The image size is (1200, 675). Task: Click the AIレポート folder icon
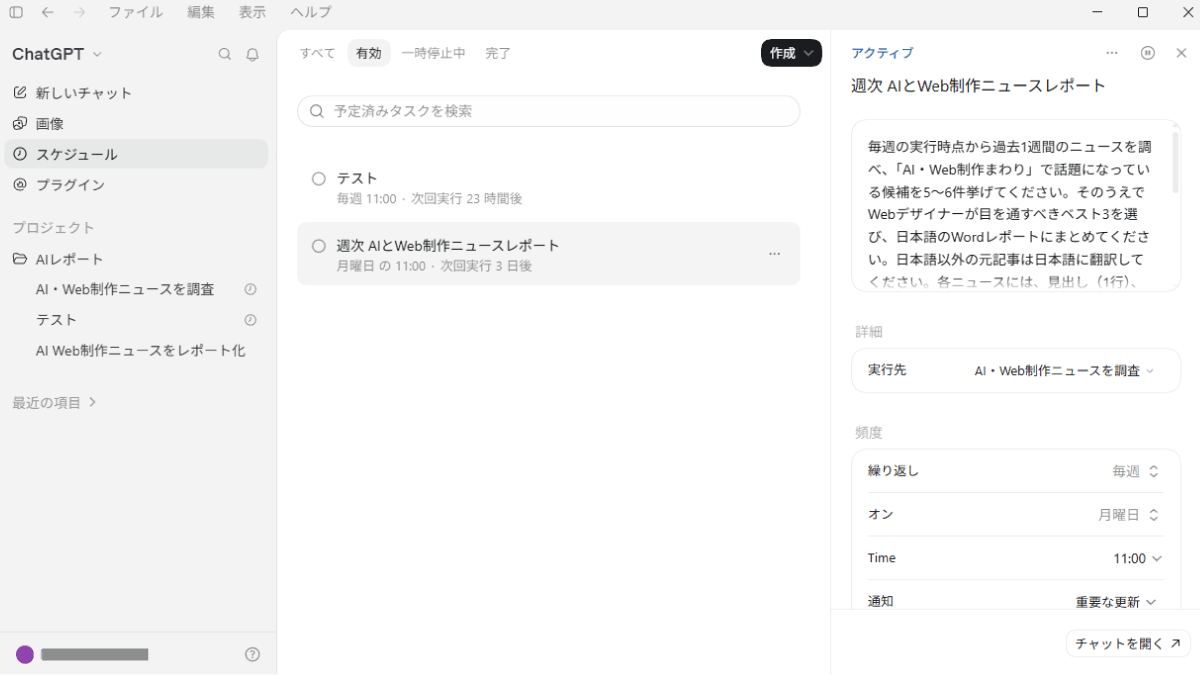20,259
